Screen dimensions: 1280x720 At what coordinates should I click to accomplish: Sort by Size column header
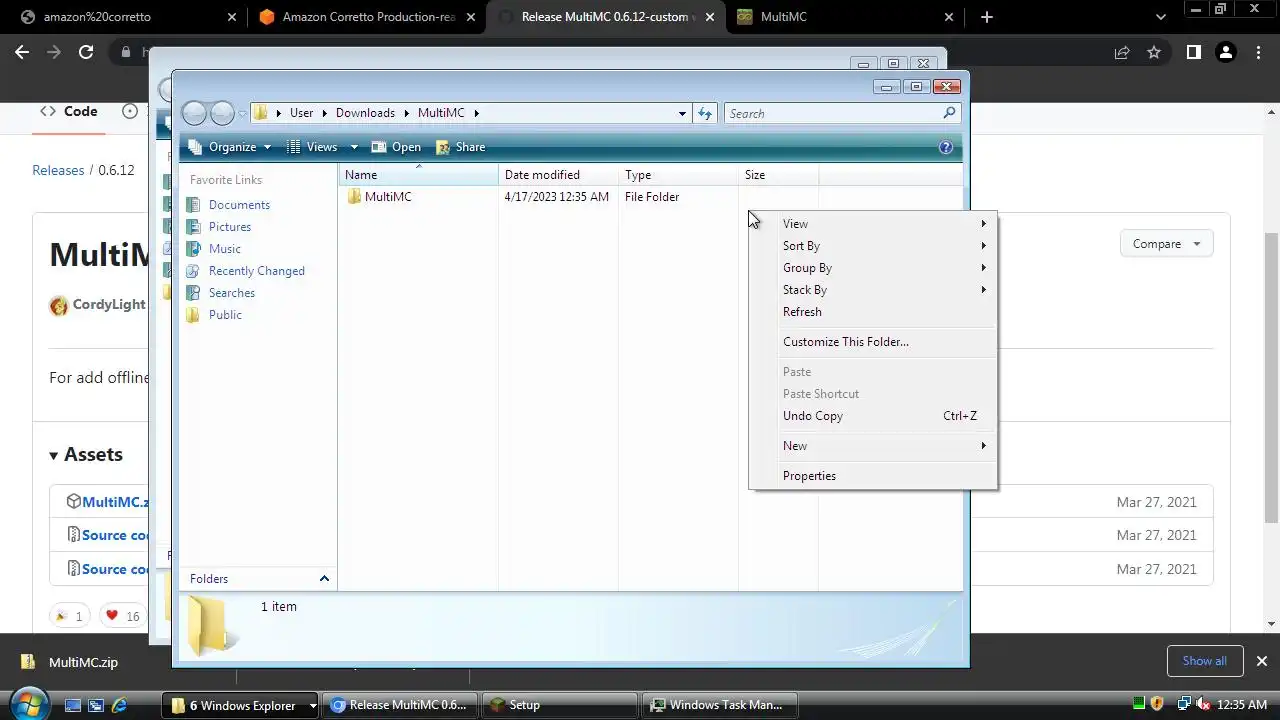pyautogui.click(x=778, y=175)
